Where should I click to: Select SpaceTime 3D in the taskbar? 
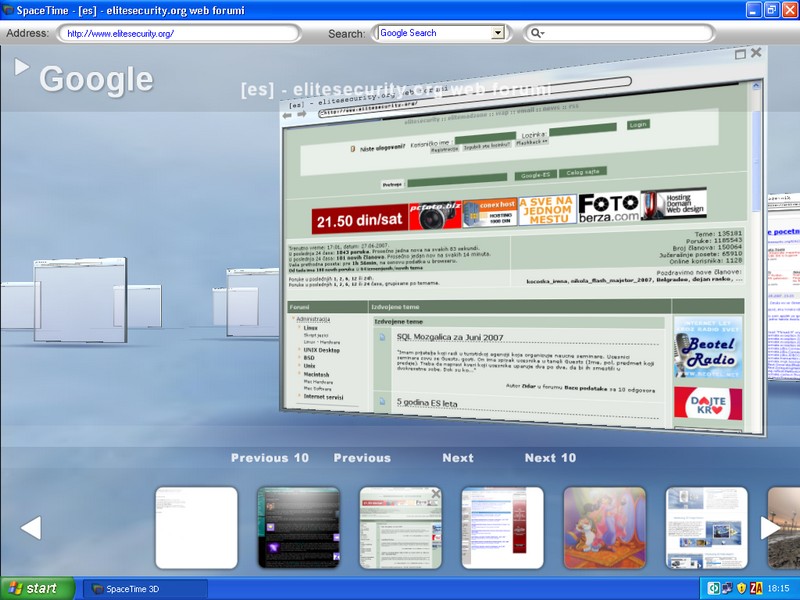pos(145,589)
